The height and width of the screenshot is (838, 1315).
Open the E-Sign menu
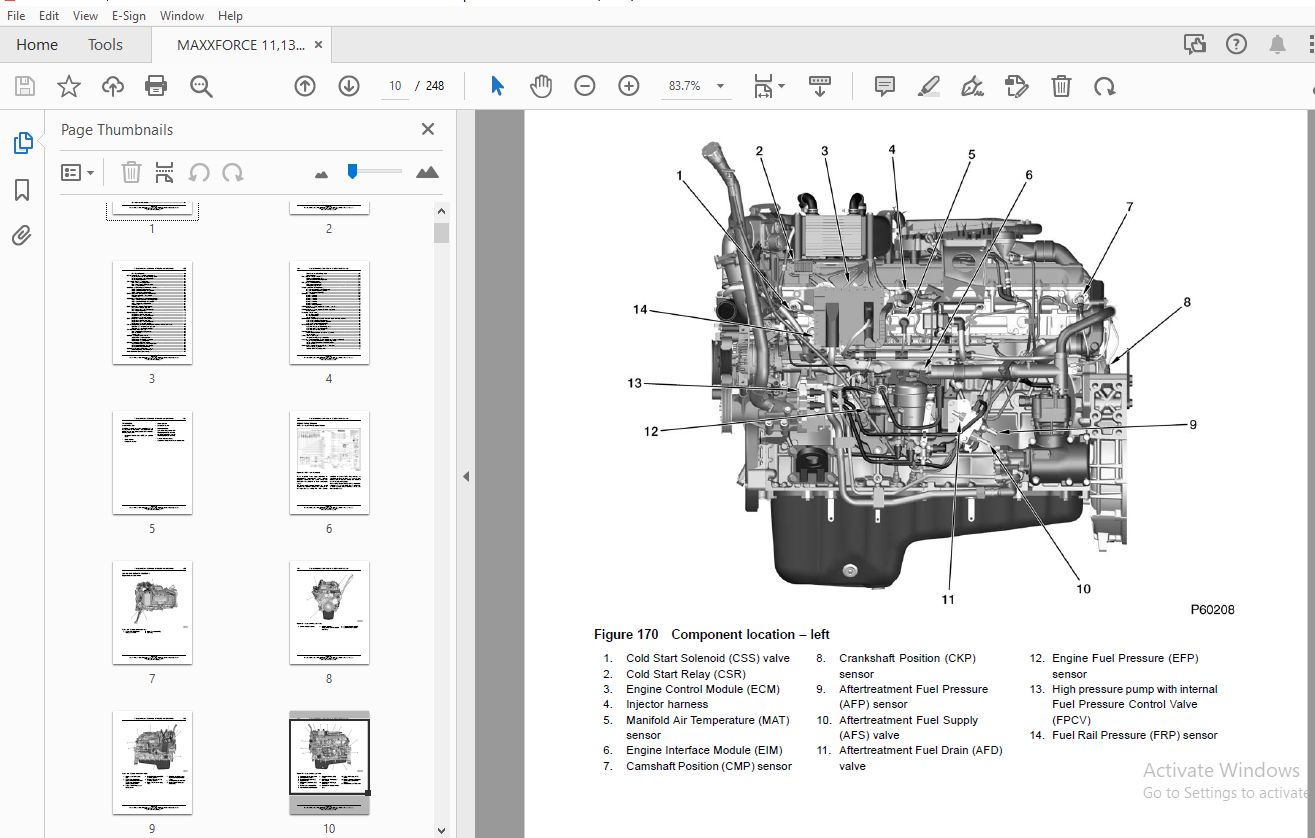(x=129, y=16)
